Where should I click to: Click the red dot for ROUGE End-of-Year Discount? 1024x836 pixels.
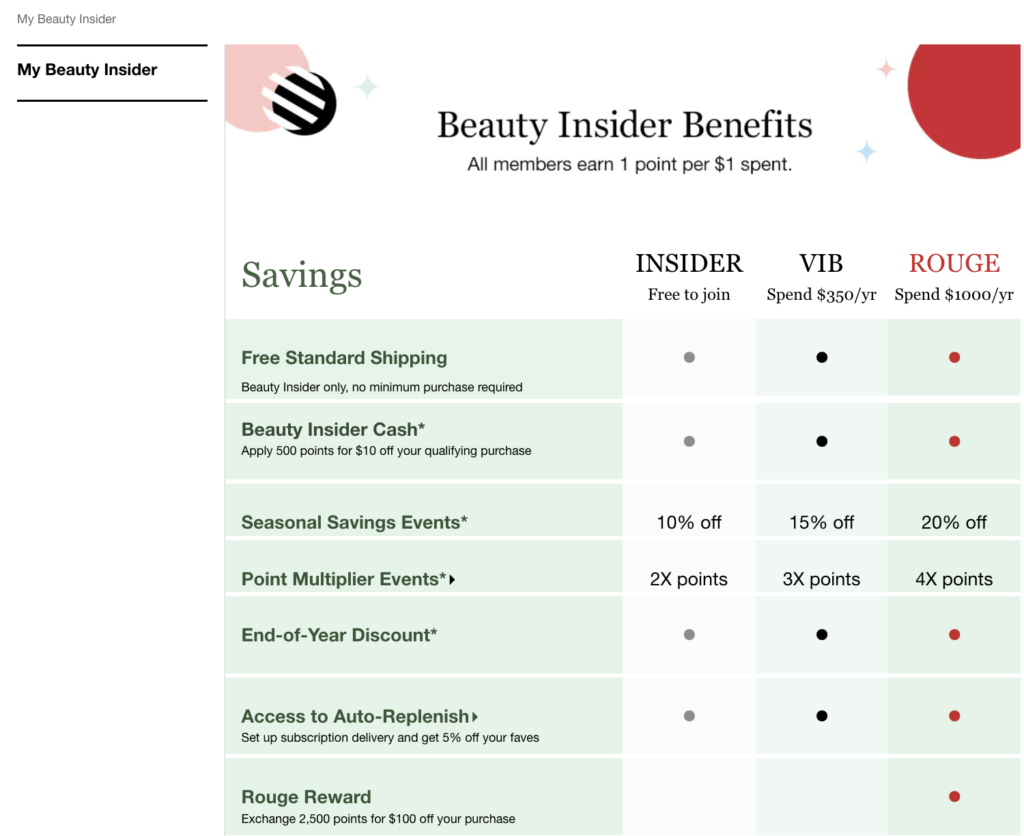pyautogui.click(x=954, y=634)
